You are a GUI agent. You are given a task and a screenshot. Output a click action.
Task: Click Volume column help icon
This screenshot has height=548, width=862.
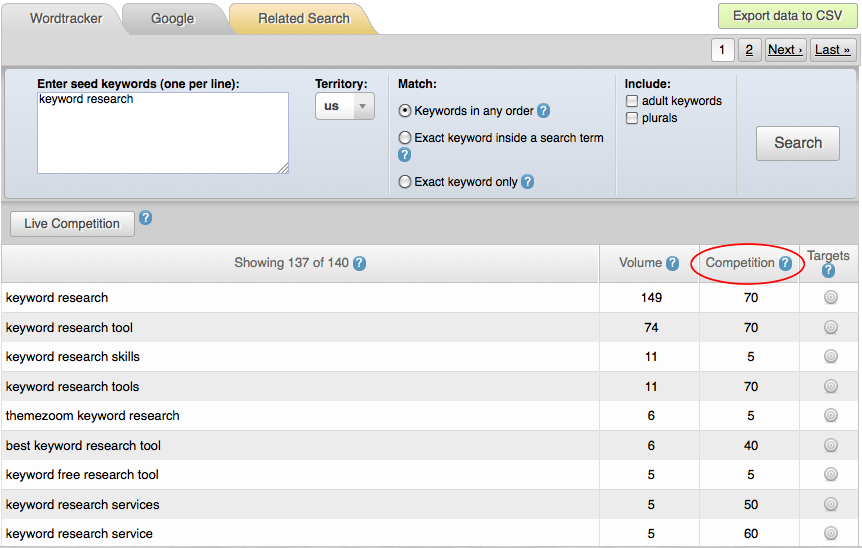pos(672,263)
